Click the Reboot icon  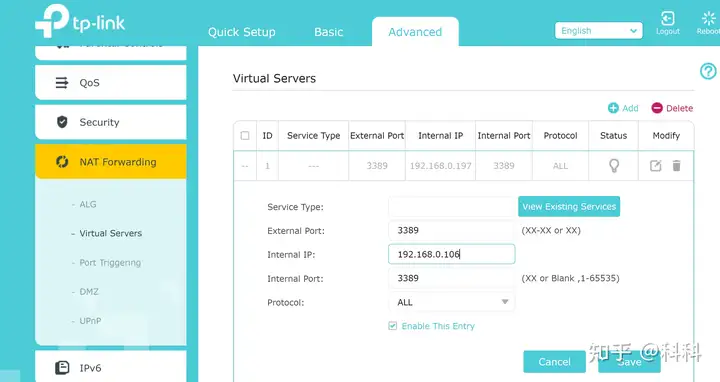(x=709, y=18)
